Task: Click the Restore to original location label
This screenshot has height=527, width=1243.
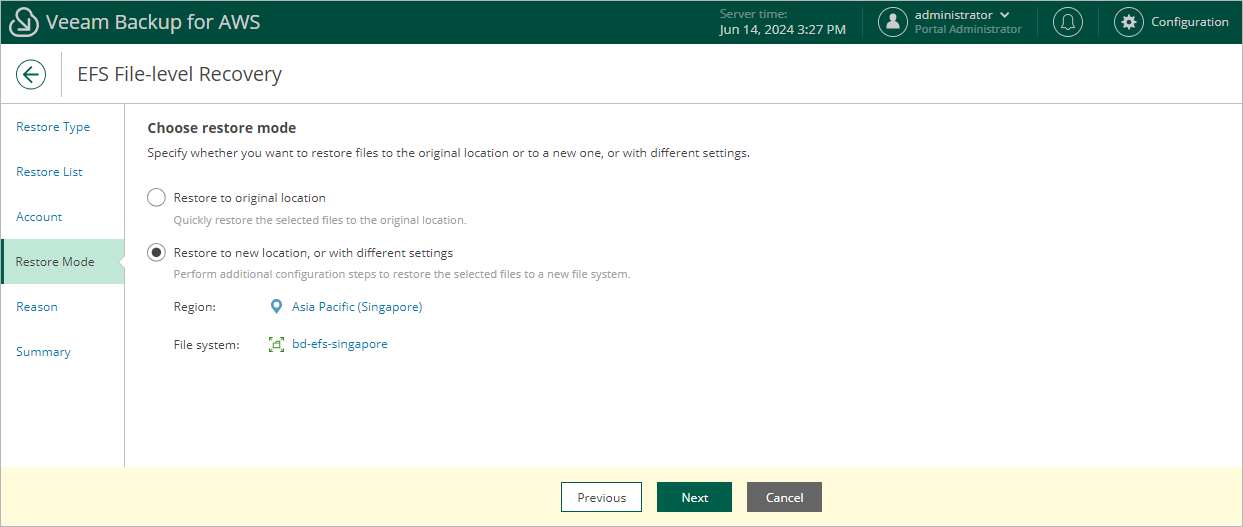Action: [x=250, y=198]
